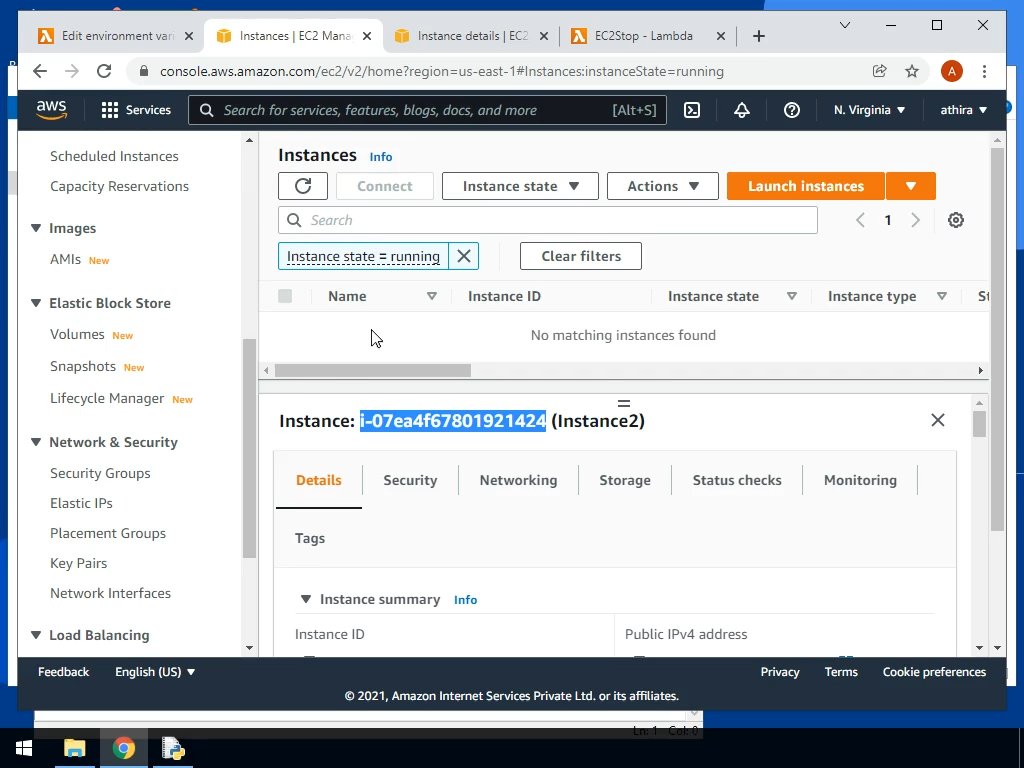Open the tab search chevron in Chrome

pos(844,25)
